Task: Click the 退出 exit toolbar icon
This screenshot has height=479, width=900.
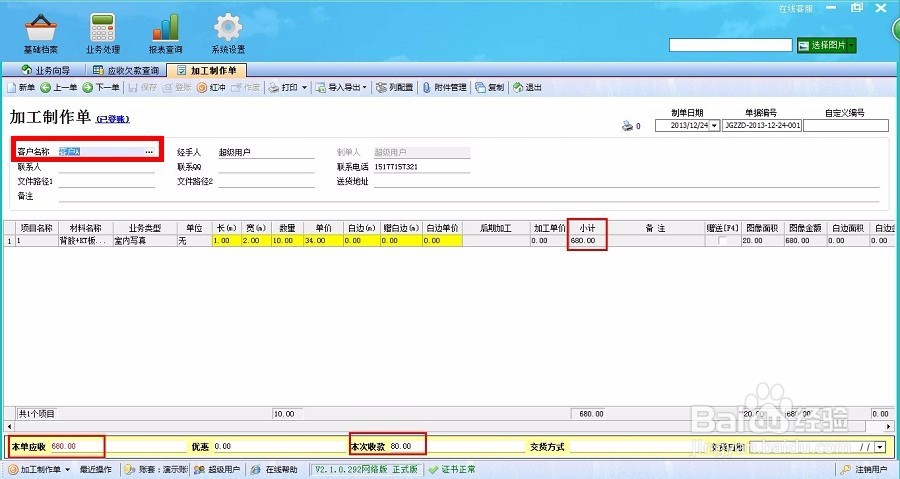Action: 527,87
